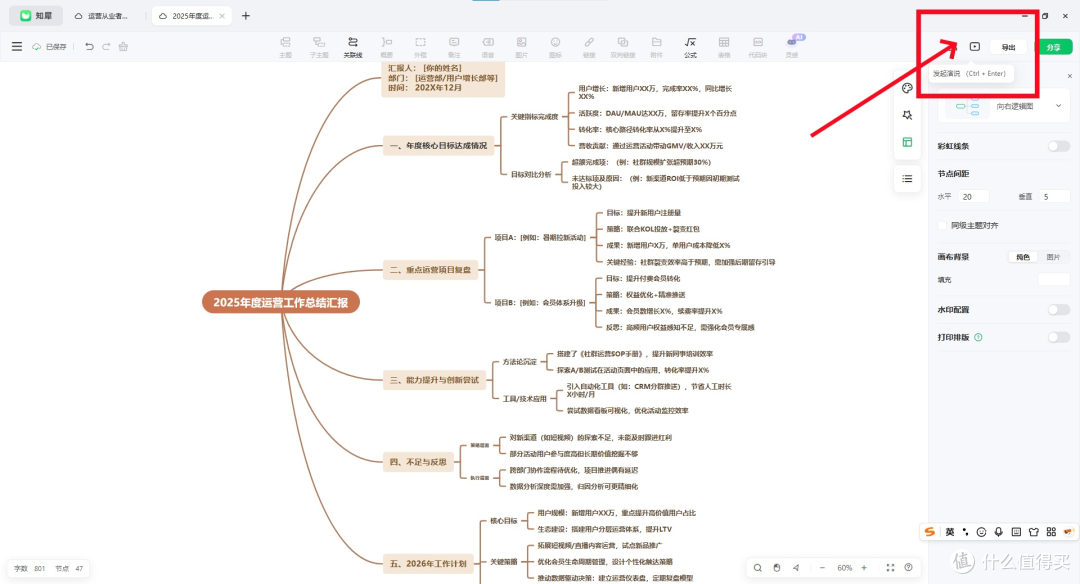Screen dimensions: 1080x584
Task: Insert a 表格 table
Action: click(x=724, y=47)
